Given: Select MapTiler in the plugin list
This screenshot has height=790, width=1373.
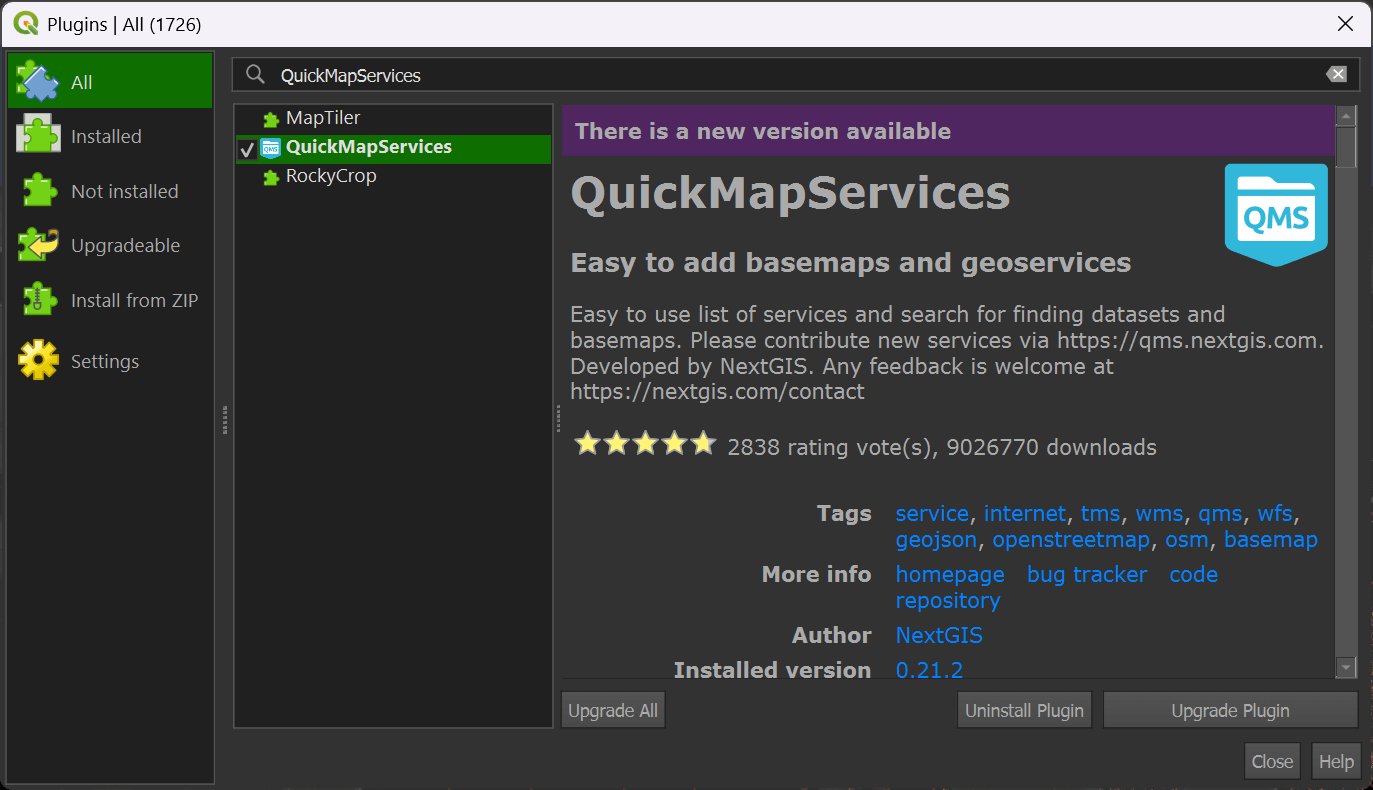Looking at the screenshot, I should point(393,119).
